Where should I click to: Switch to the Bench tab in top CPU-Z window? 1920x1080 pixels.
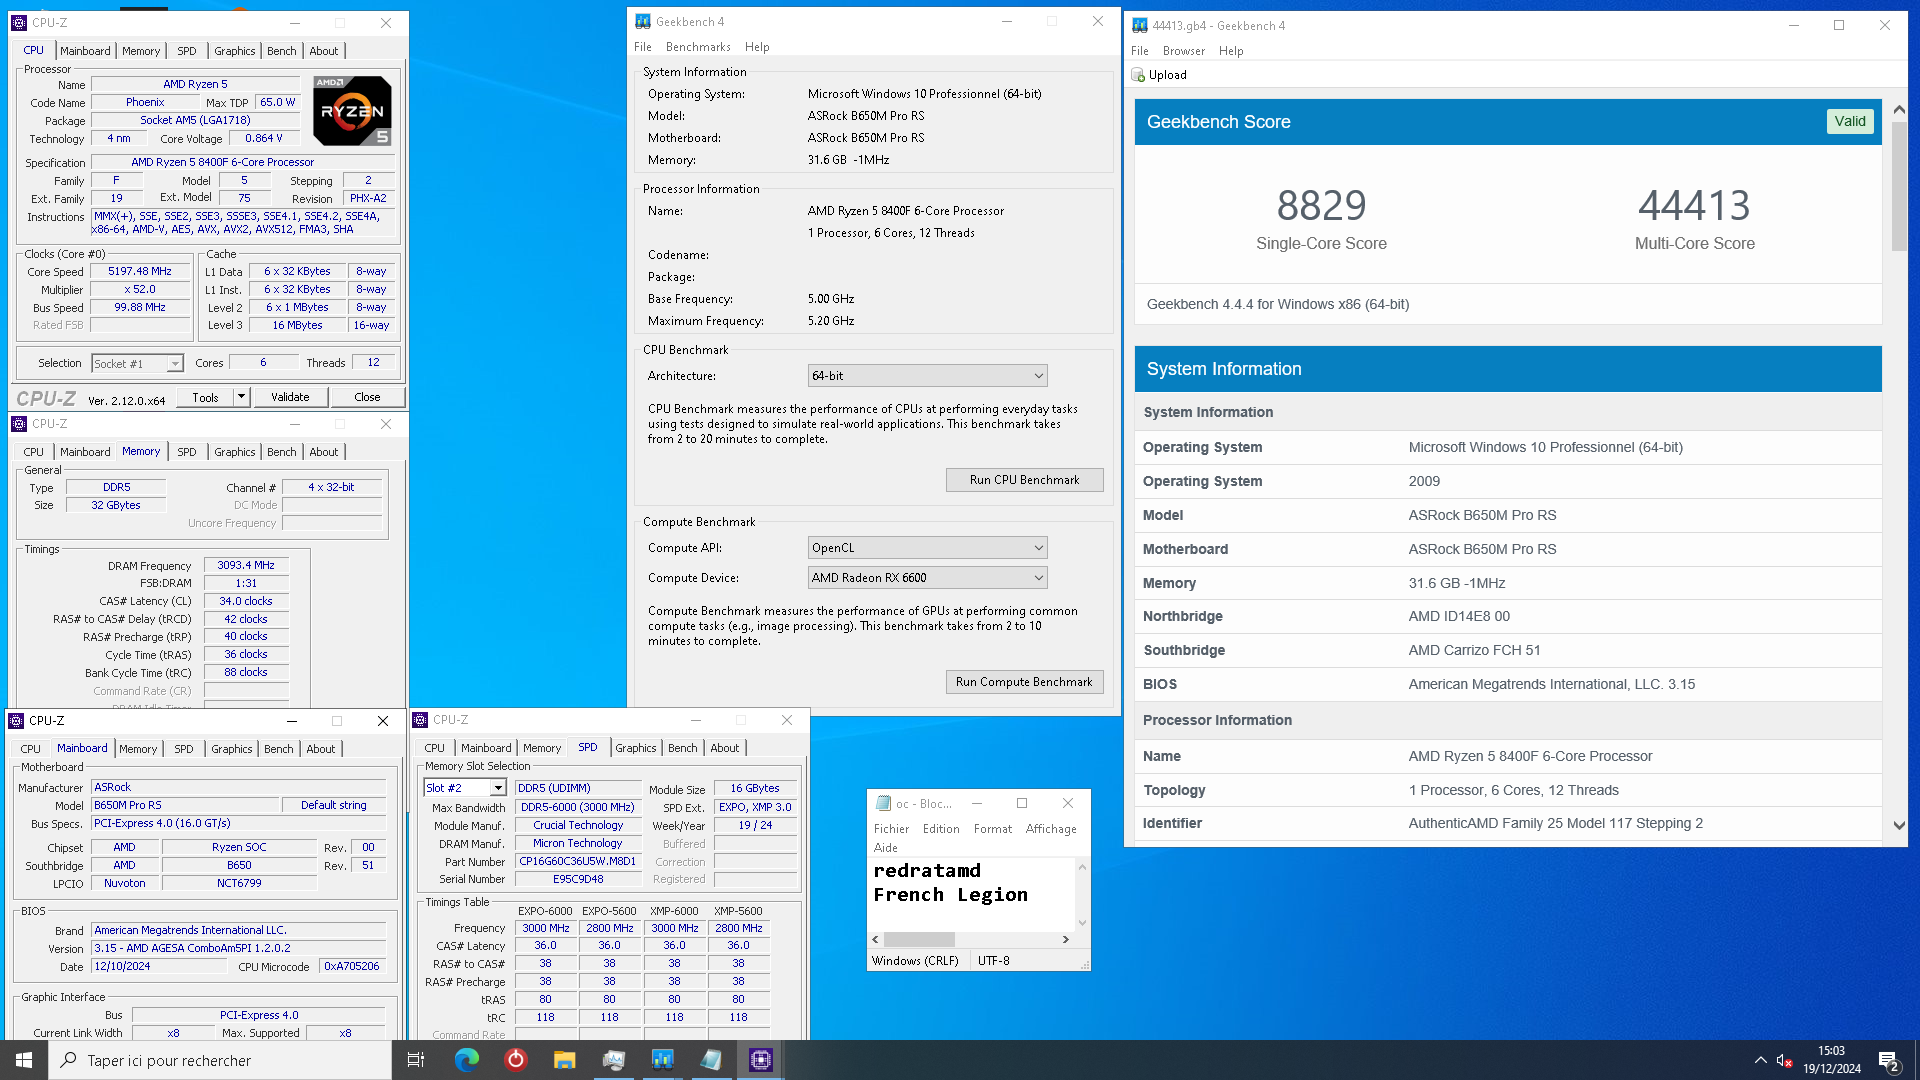(x=281, y=51)
